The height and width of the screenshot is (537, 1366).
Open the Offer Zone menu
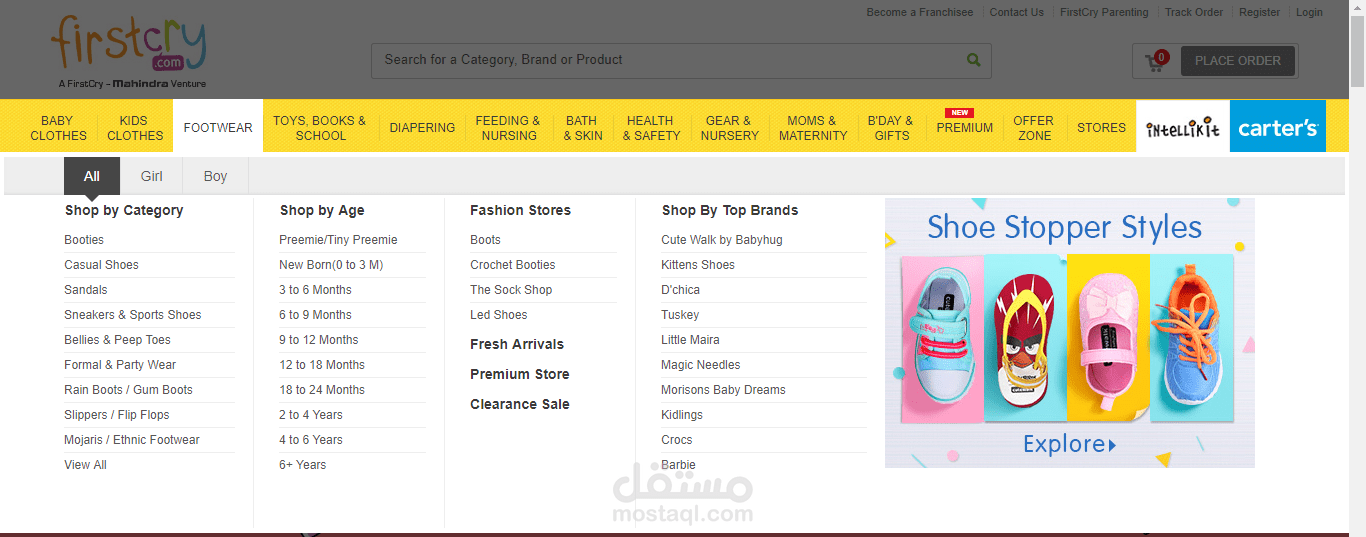pyautogui.click(x=1034, y=128)
